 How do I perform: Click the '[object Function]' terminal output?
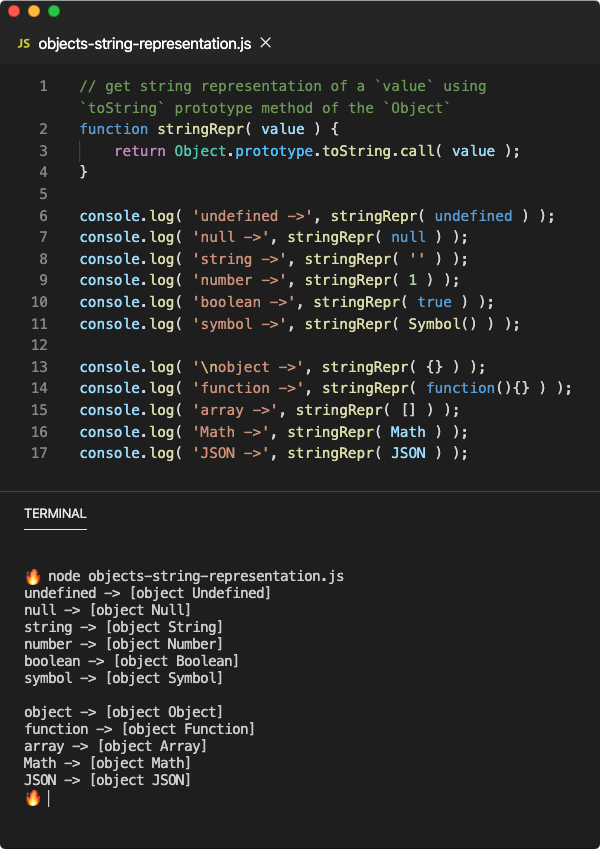pyautogui.click(x=178, y=729)
